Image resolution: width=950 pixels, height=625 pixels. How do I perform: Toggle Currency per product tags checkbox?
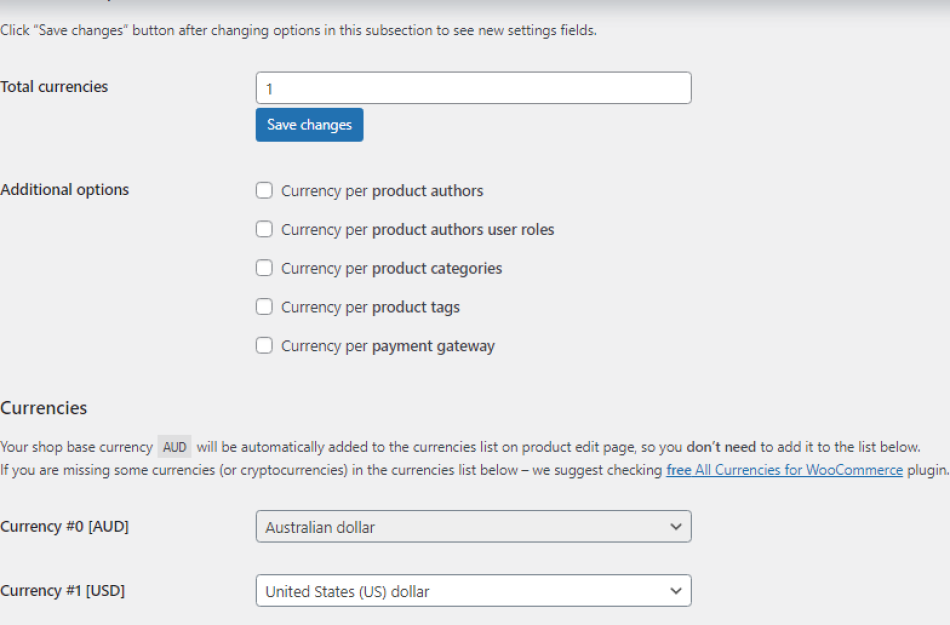pos(264,307)
